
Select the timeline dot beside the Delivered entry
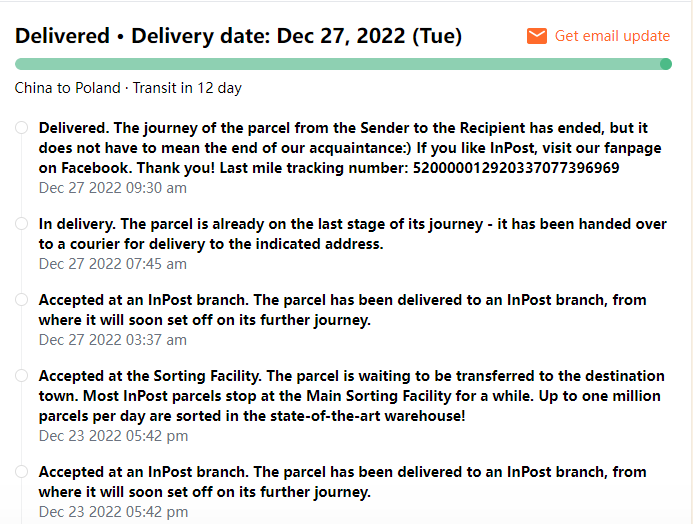(x=22, y=128)
